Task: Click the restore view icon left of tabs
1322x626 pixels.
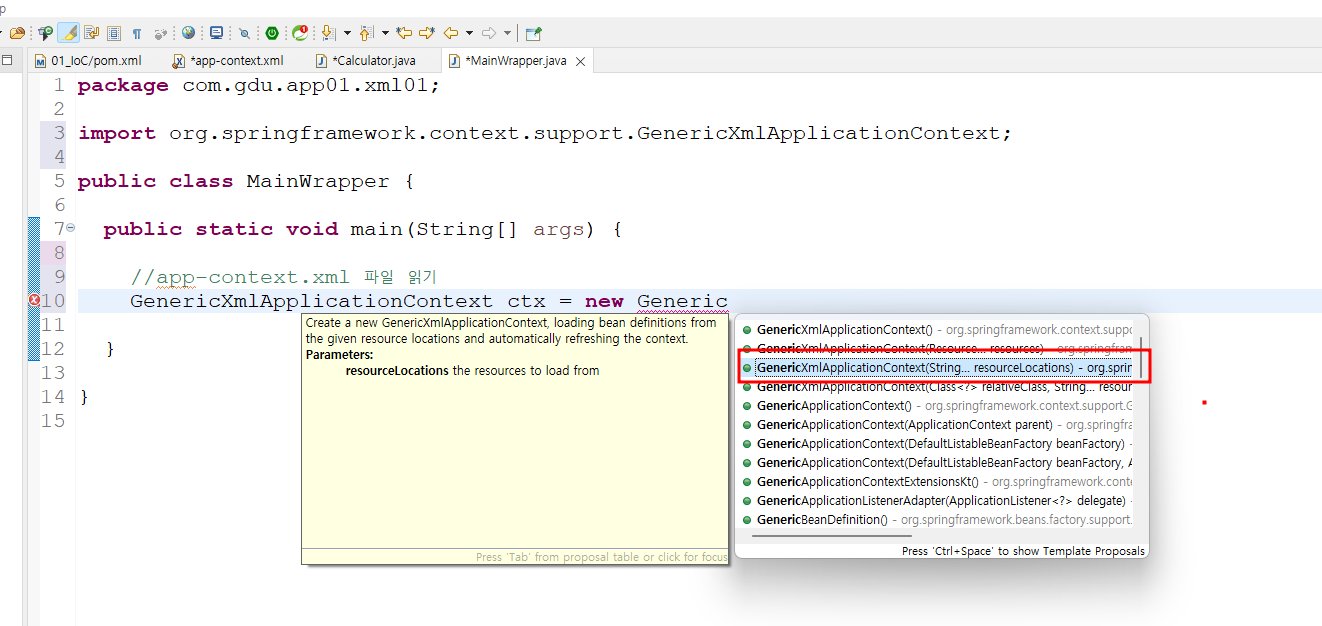Action: 7,60
